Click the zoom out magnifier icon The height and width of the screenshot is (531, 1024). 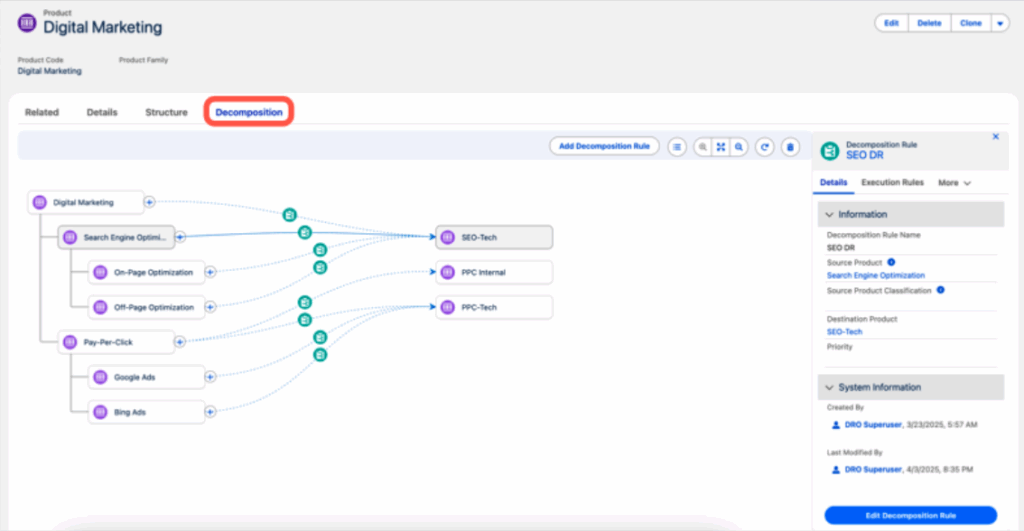click(702, 146)
